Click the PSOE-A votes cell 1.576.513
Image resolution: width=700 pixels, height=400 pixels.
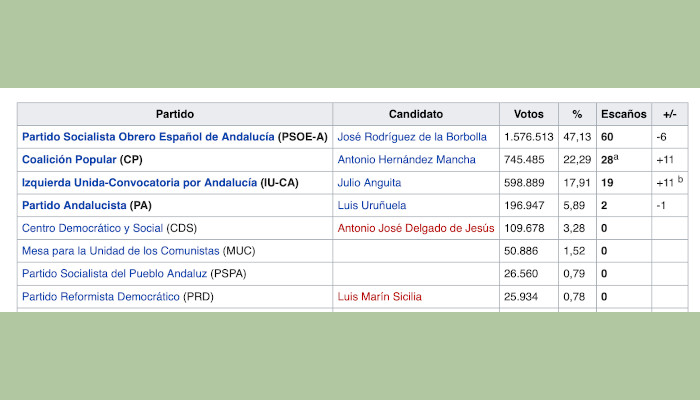click(x=529, y=136)
